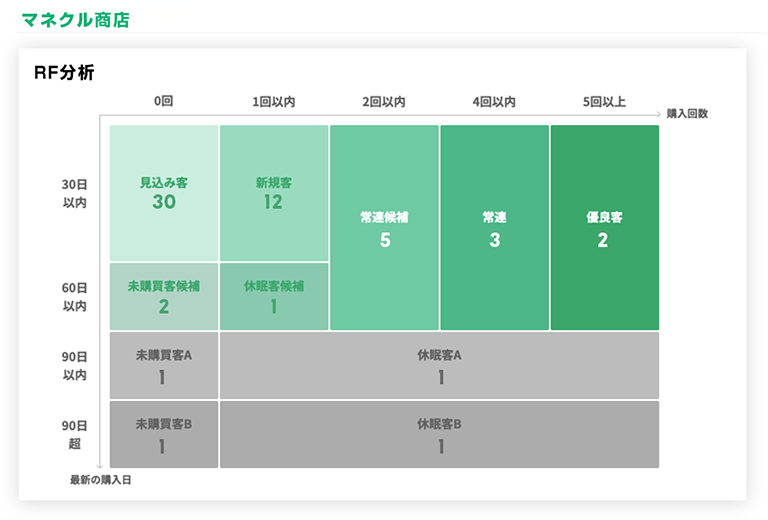This screenshot has width=768, height=520.
Task: Click the 0回 column header
Action: click(x=164, y=101)
